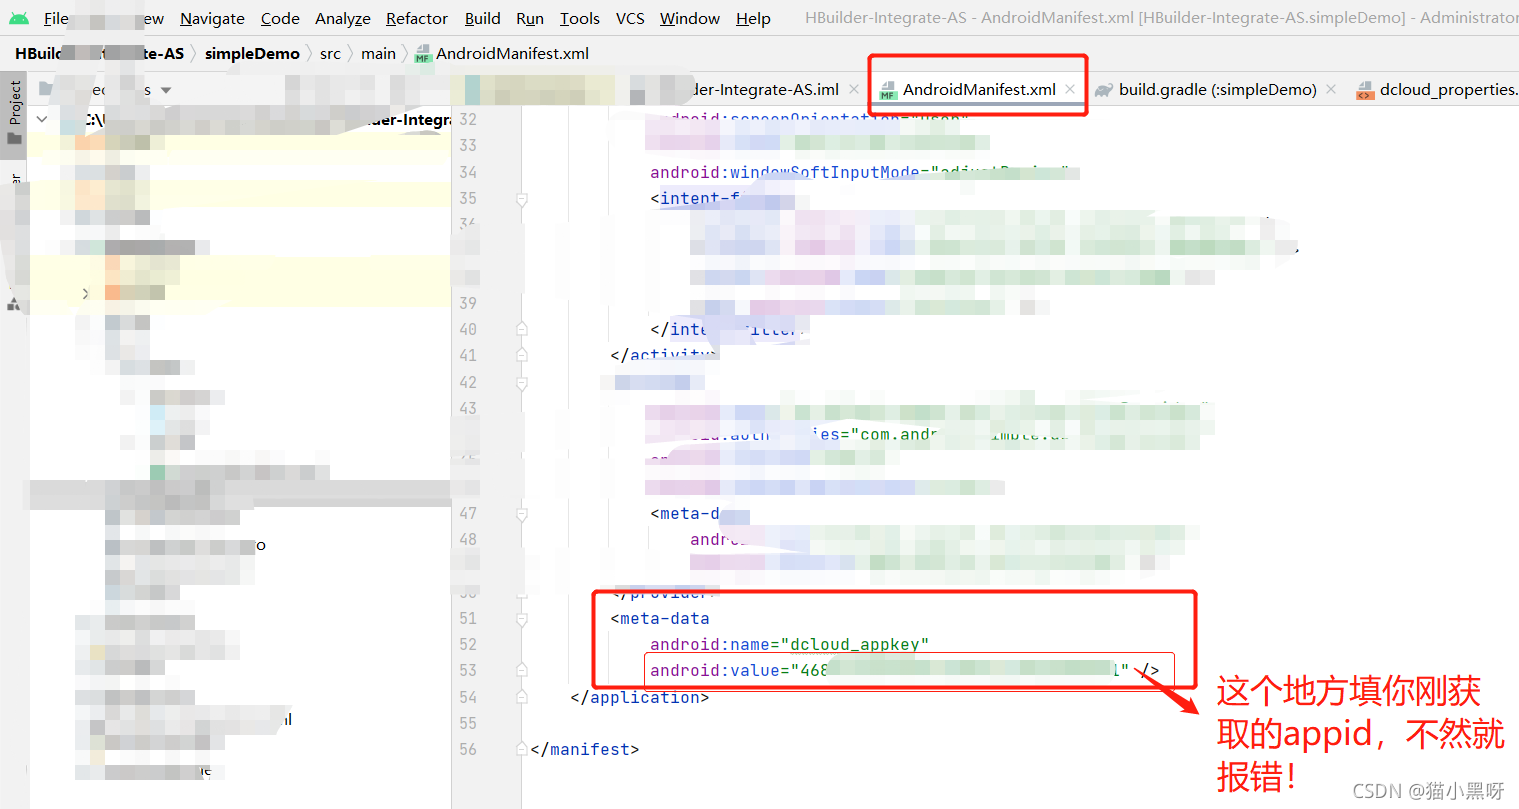This screenshot has width=1519, height=809.
Task: Open the Window menu
Action: pos(690,18)
